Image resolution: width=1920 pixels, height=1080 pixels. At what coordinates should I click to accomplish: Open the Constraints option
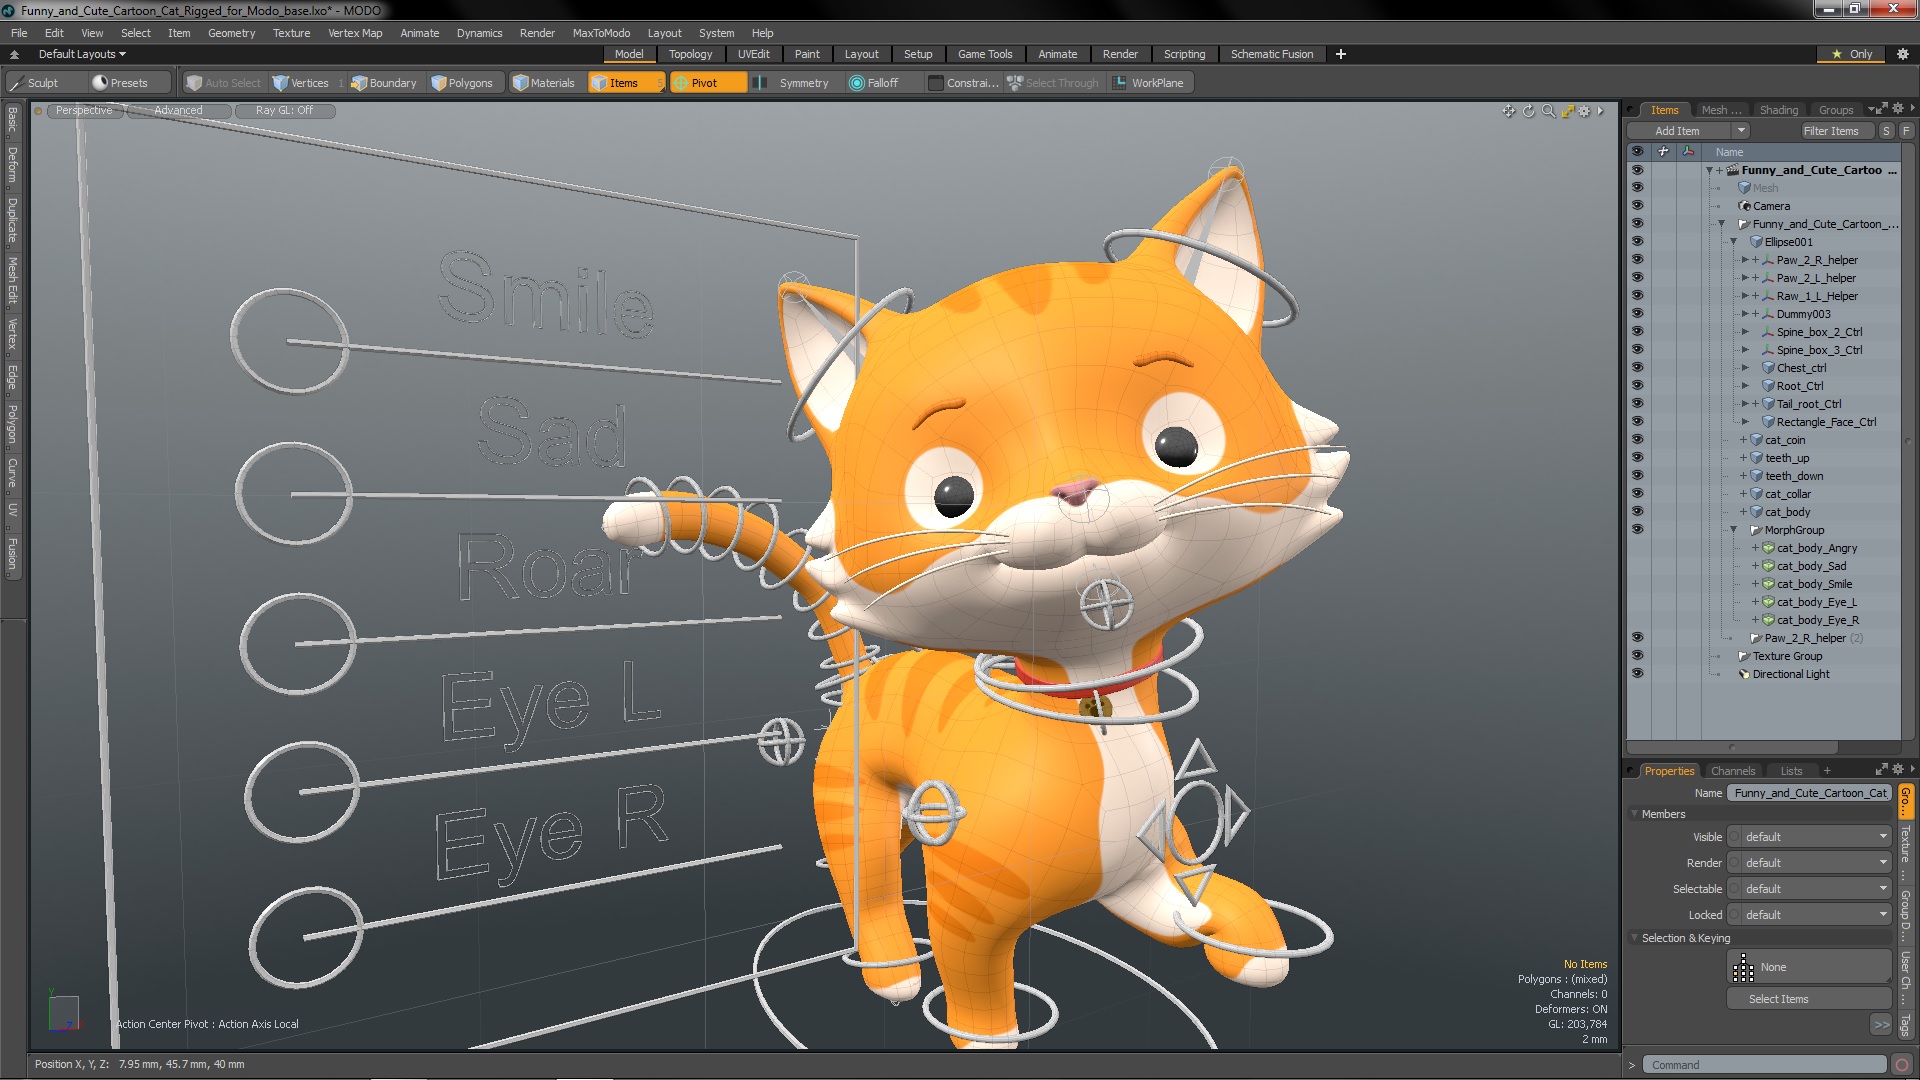tap(964, 83)
